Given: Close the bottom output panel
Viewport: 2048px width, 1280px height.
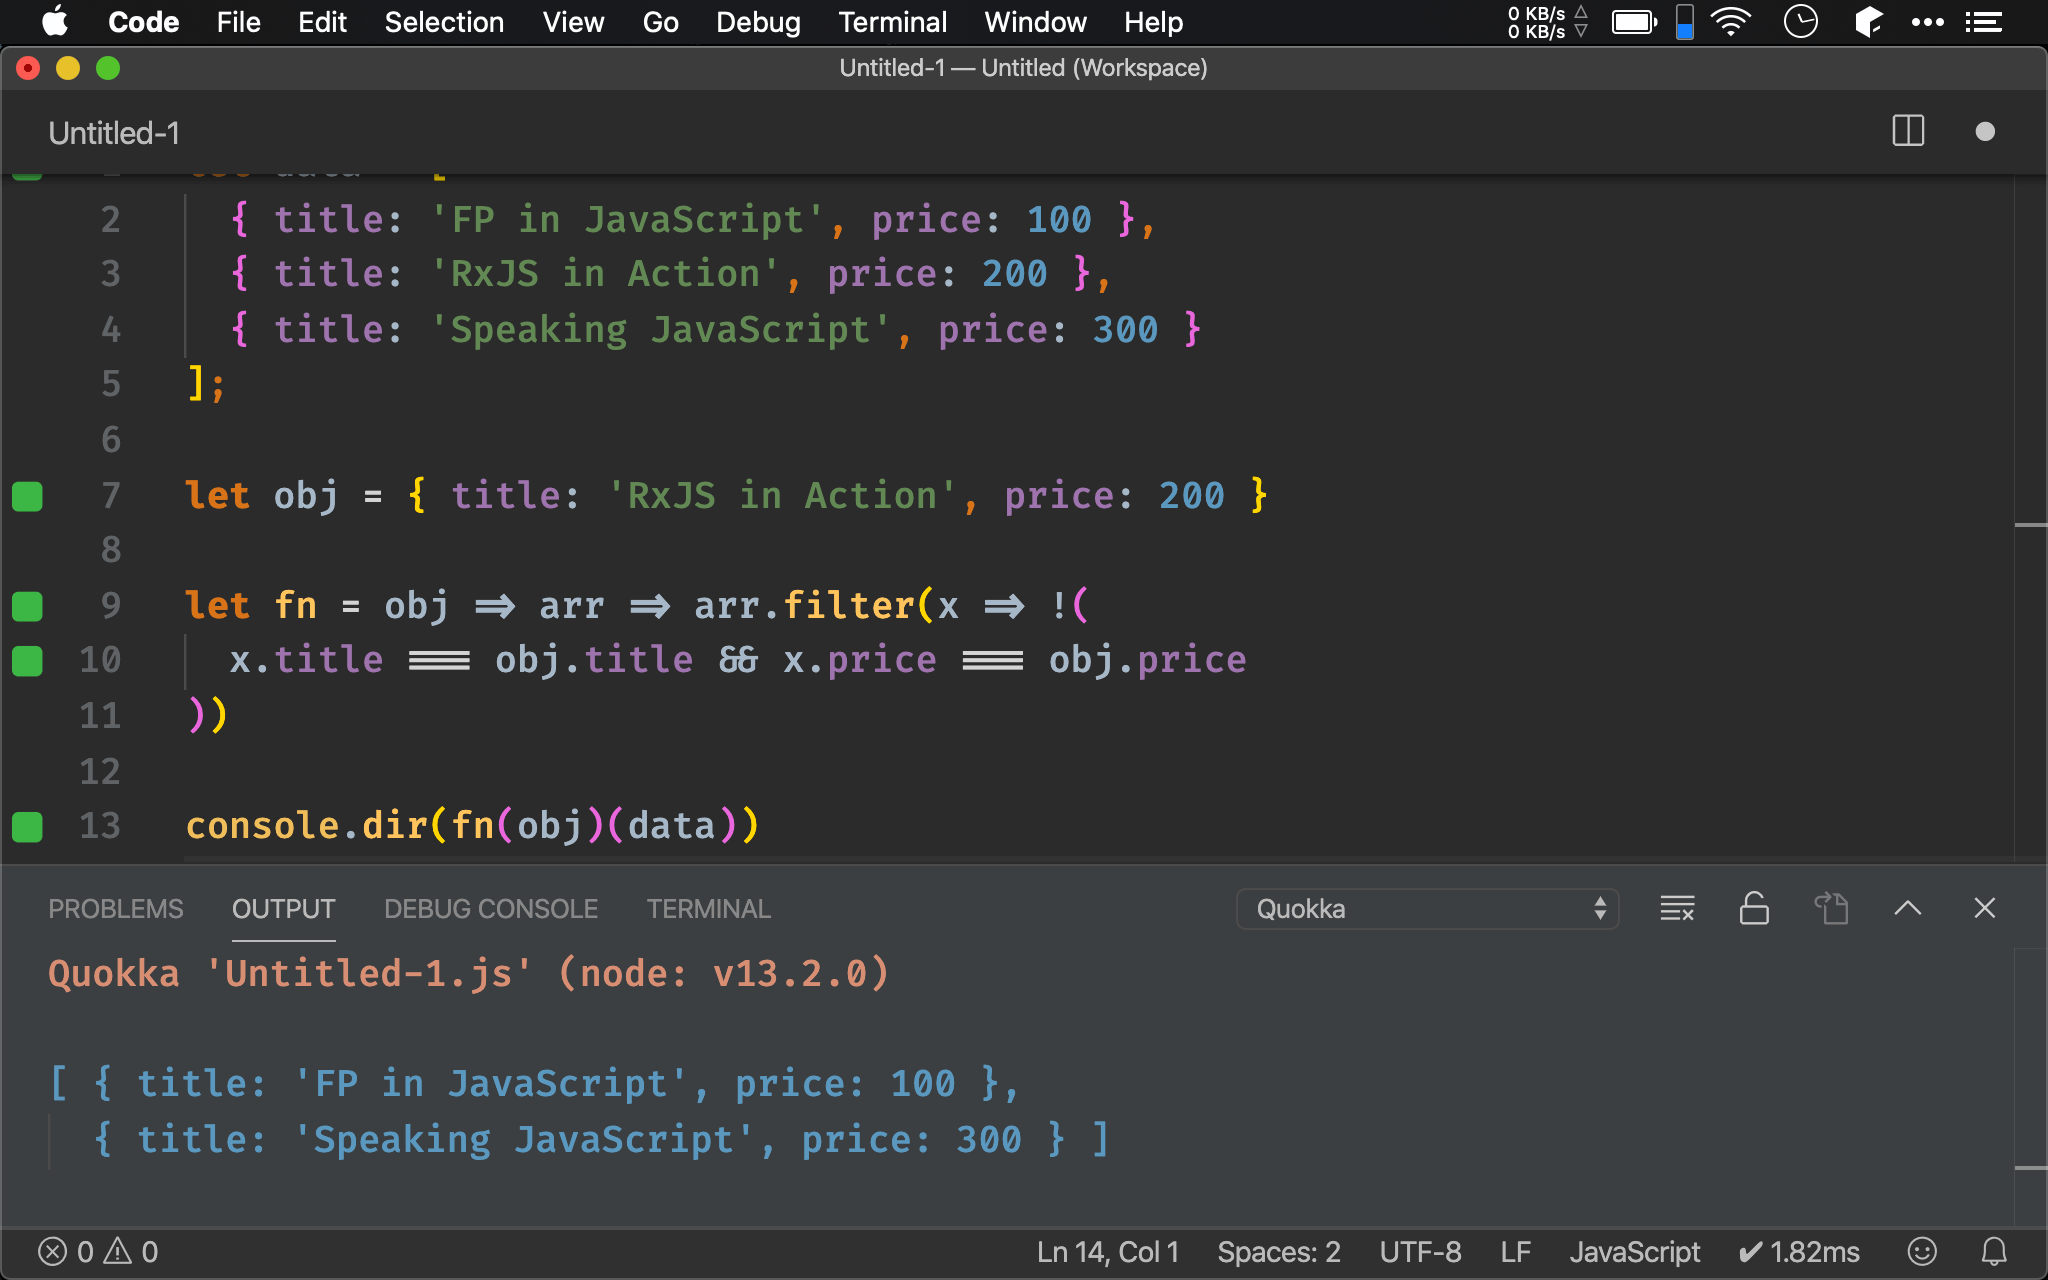Looking at the screenshot, I should tap(1984, 908).
